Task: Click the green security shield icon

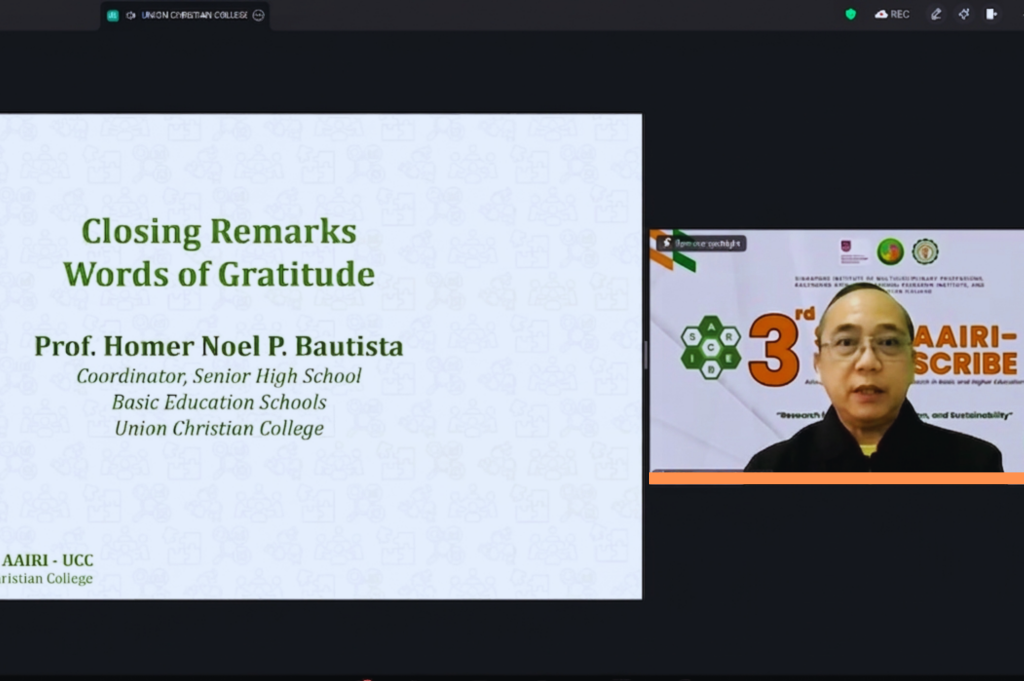Action: (851, 14)
